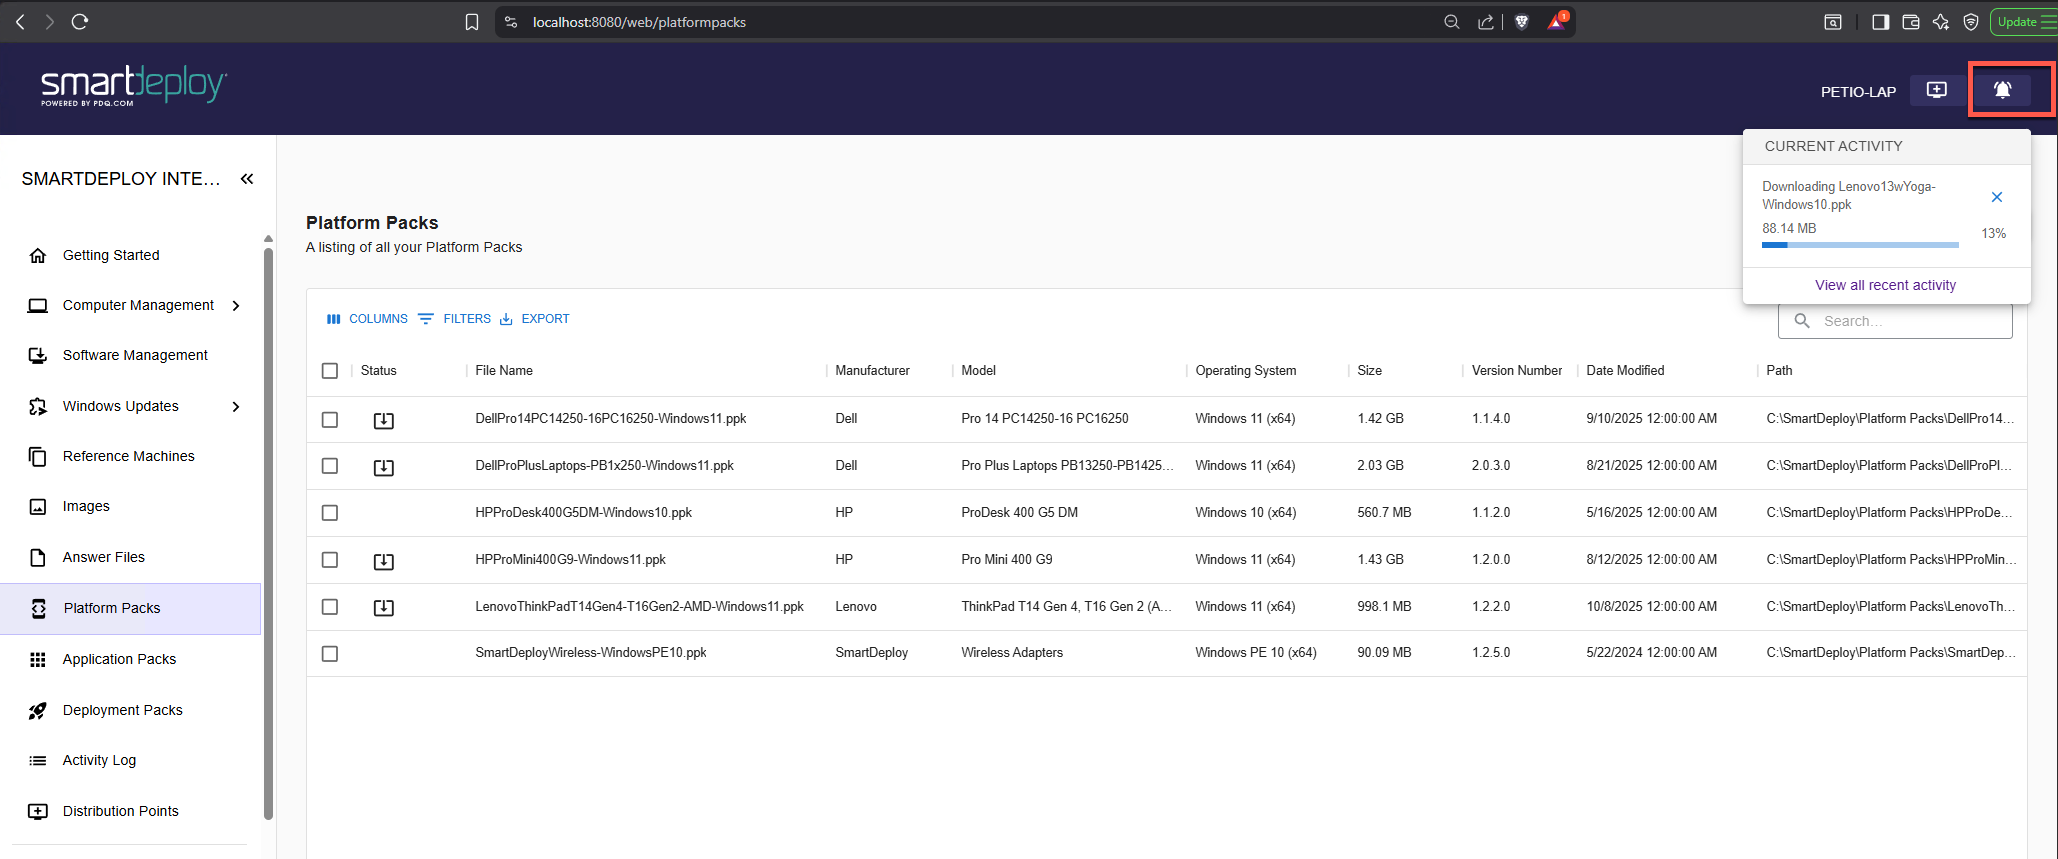
Task: Go to Activity Log in sidebar
Action: coord(99,760)
